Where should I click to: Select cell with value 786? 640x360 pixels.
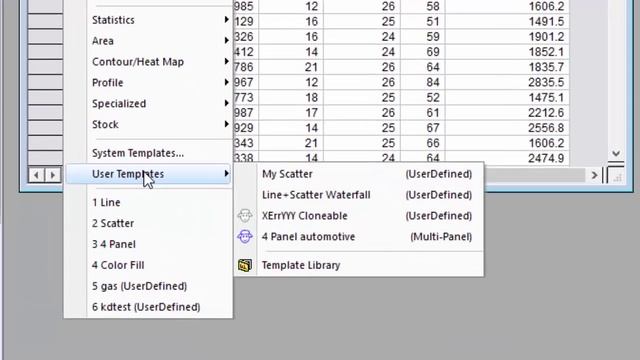tap(246, 67)
